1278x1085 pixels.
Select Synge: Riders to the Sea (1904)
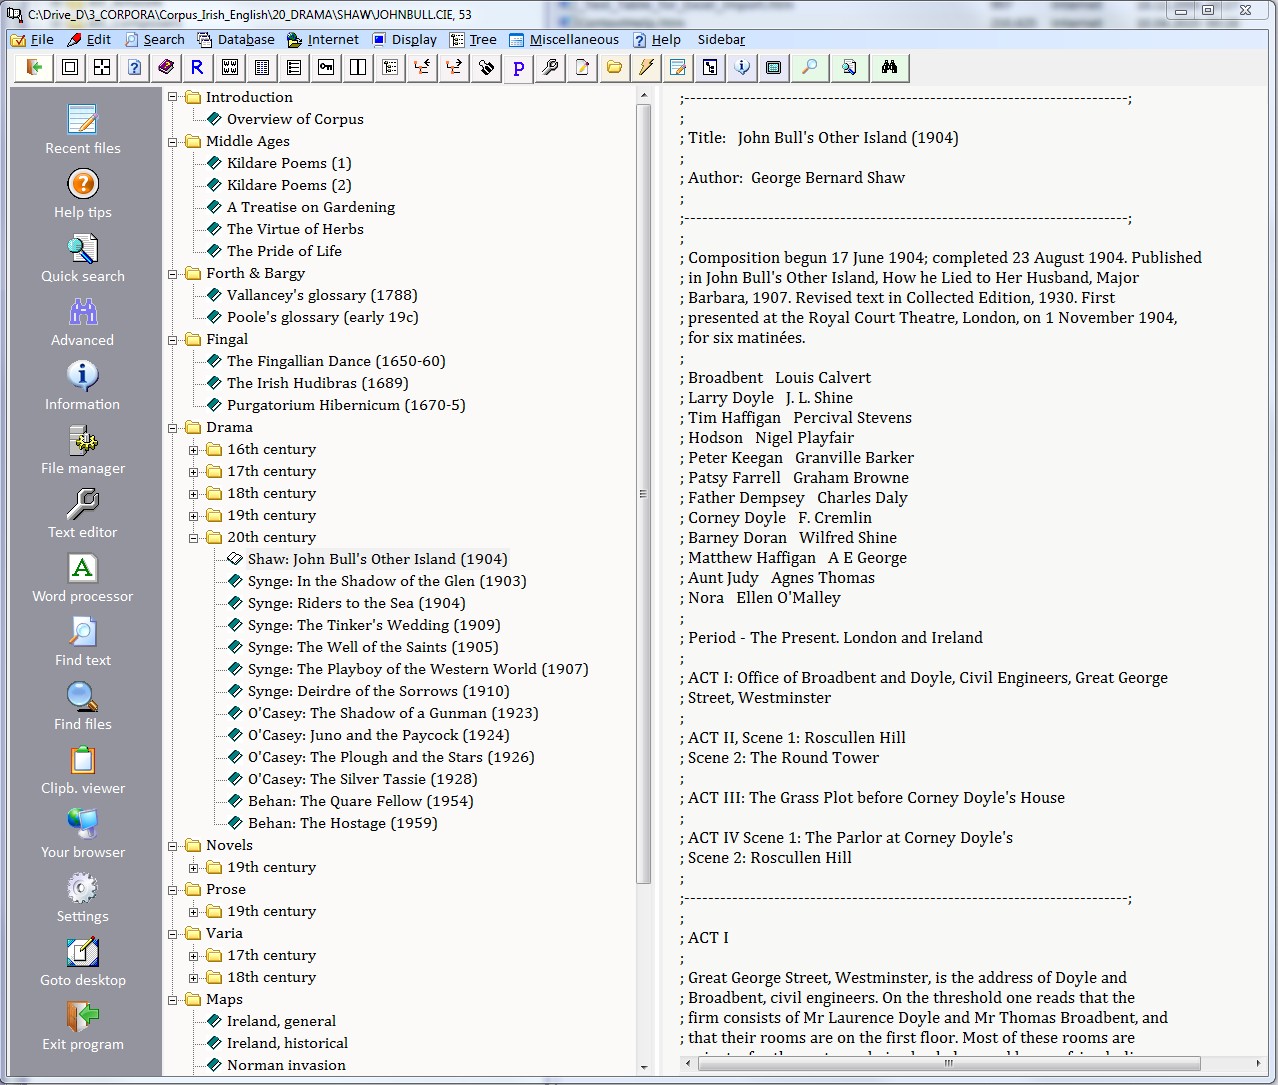(356, 603)
